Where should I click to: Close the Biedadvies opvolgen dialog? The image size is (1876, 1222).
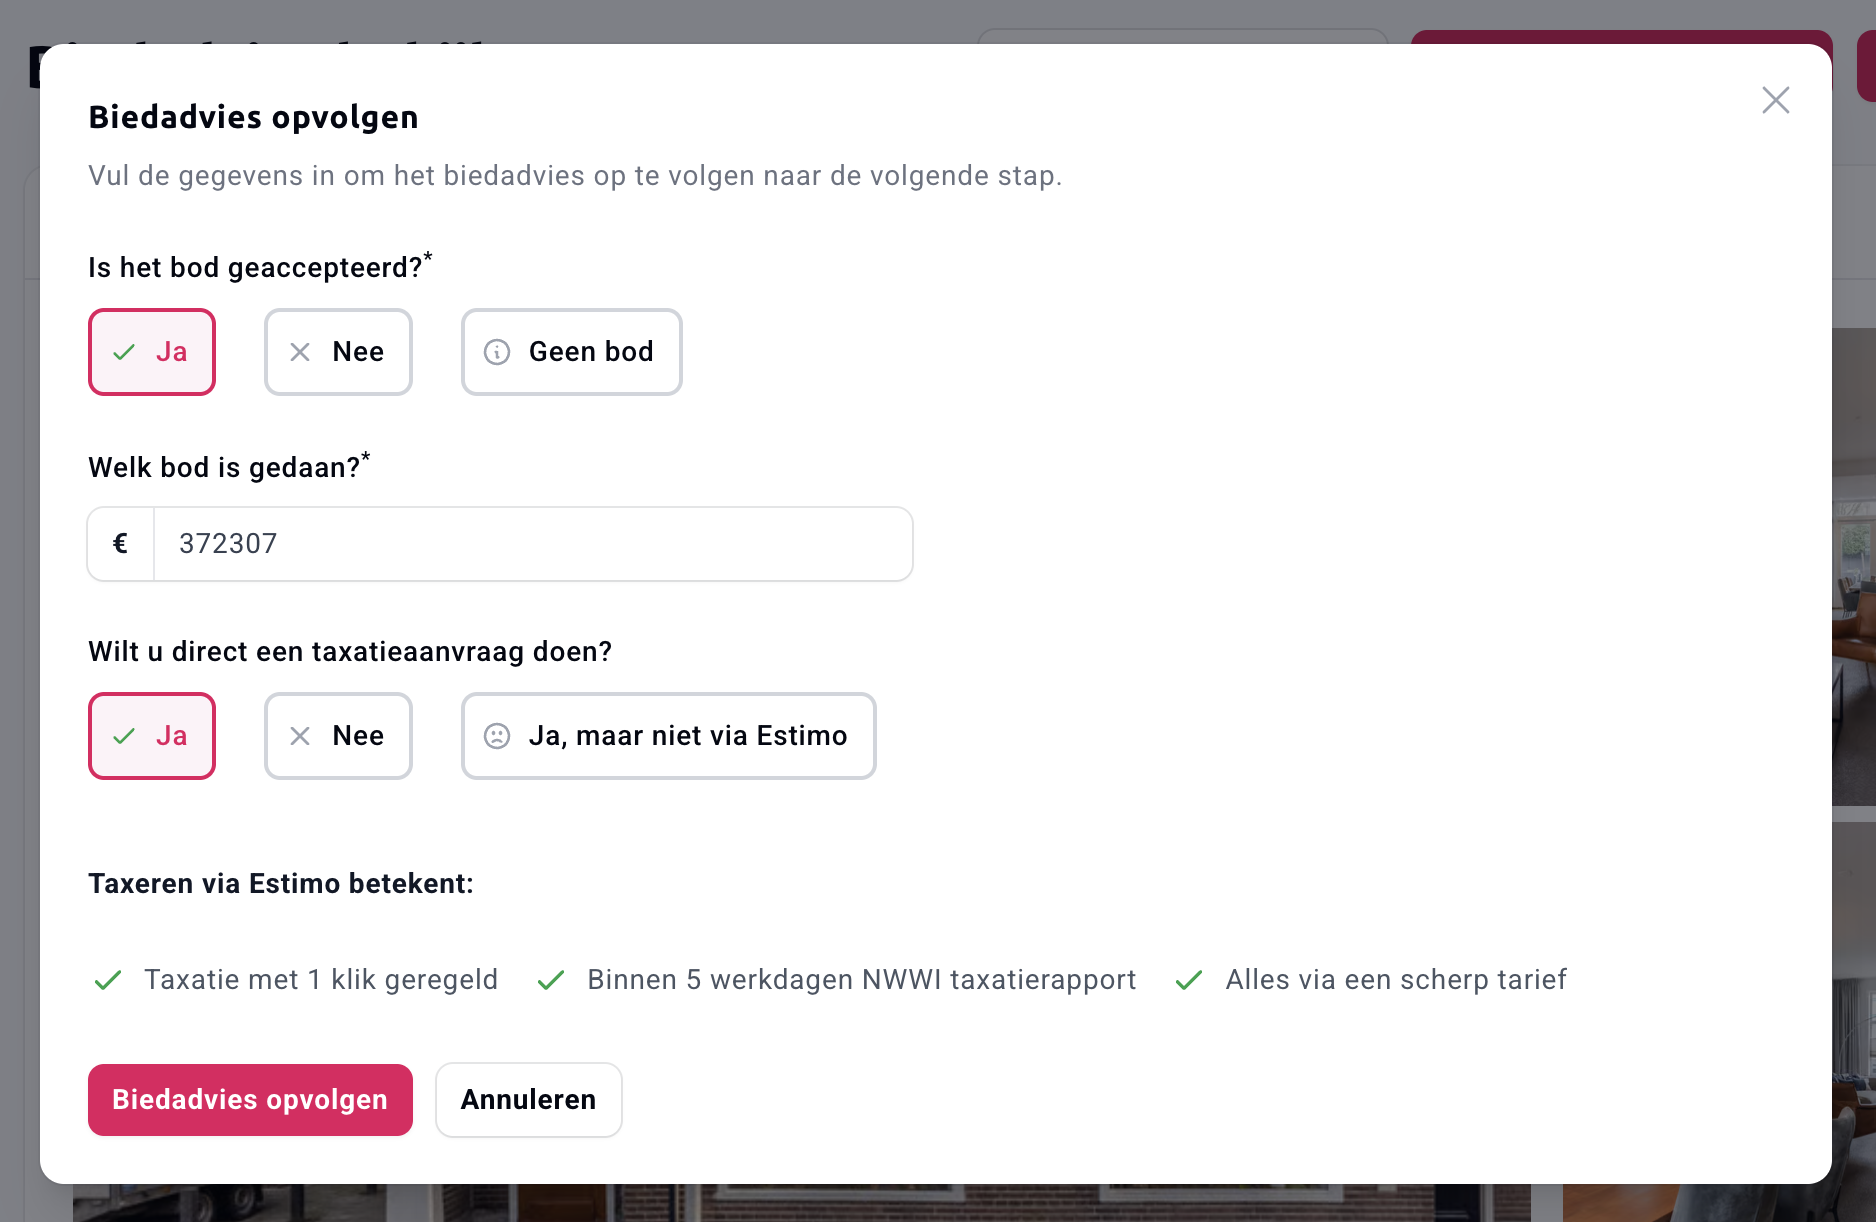[x=1775, y=100]
